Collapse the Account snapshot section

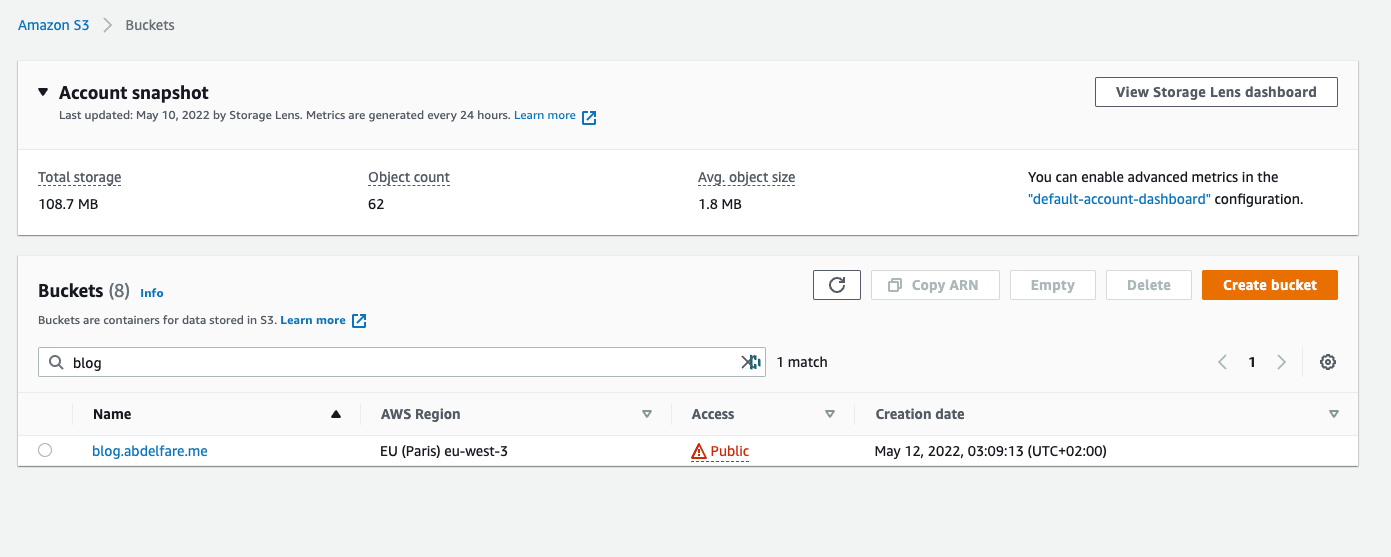point(43,92)
